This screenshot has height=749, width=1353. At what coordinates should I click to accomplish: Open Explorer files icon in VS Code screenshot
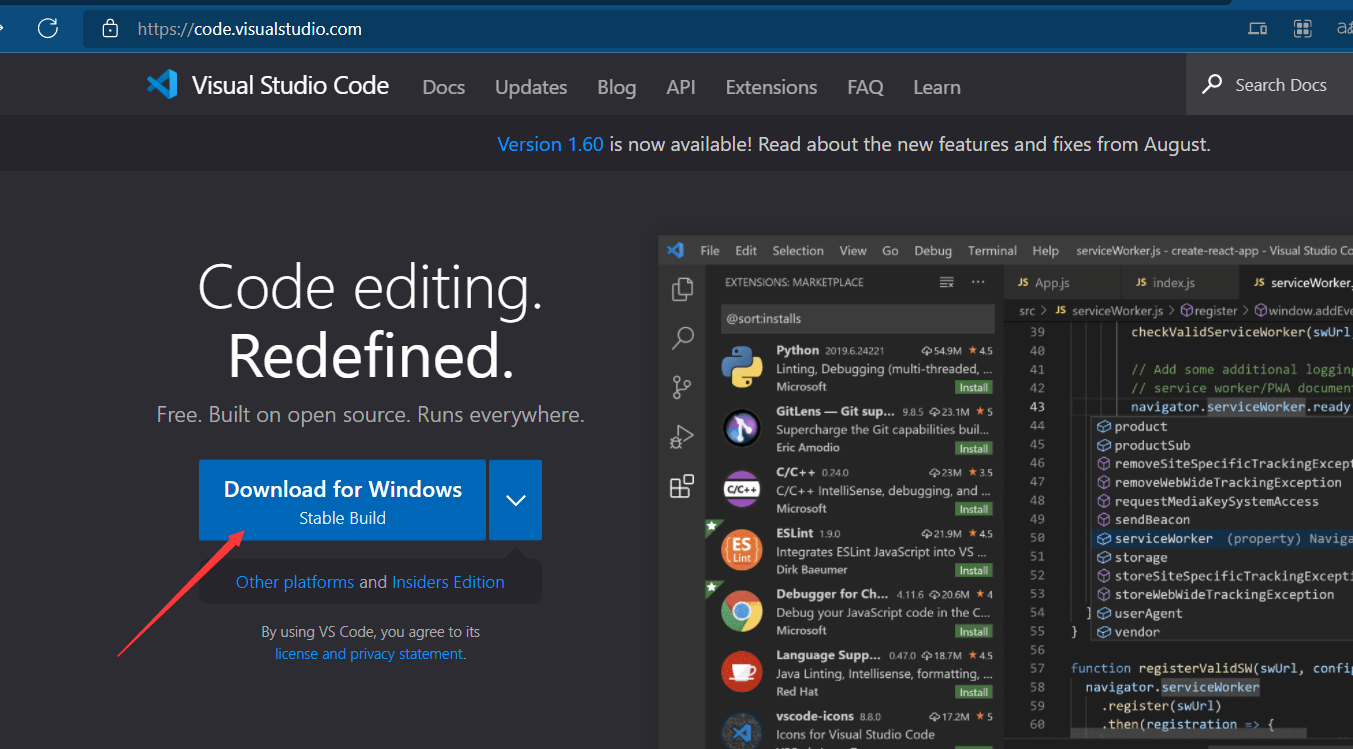(683, 289)
